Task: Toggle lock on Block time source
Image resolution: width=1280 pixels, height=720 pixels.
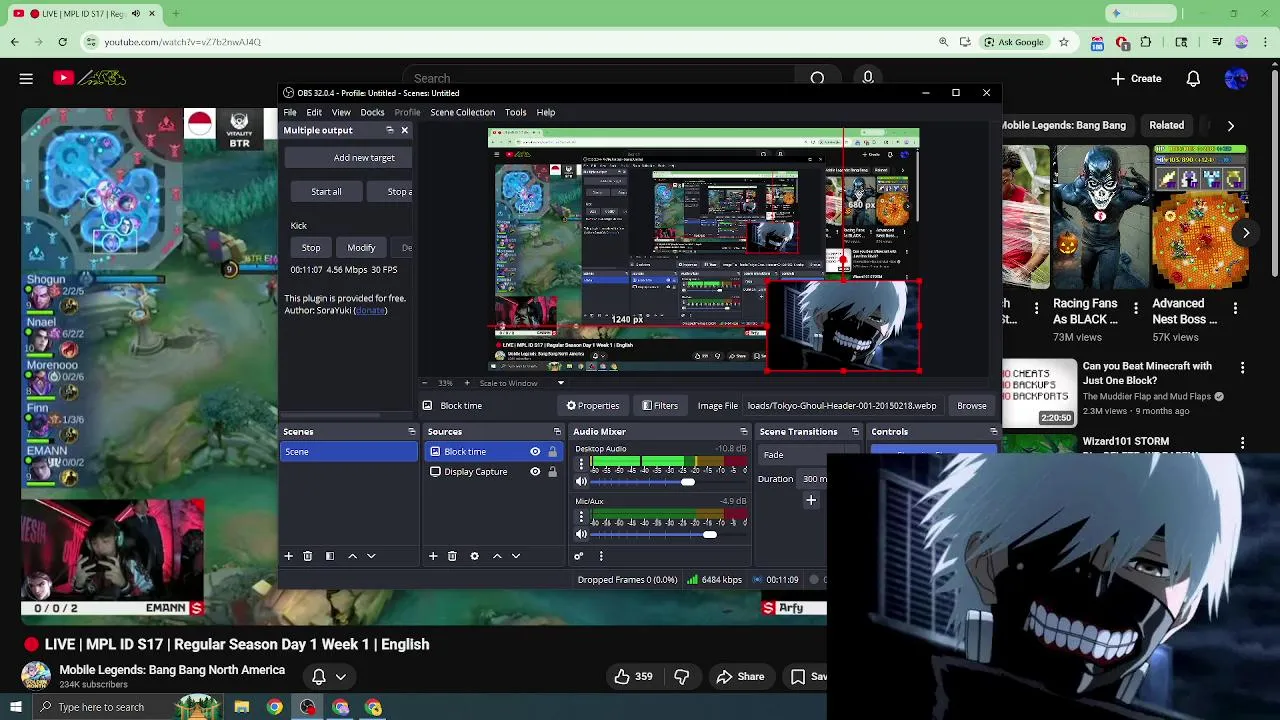Action: [x=552, y=452]
